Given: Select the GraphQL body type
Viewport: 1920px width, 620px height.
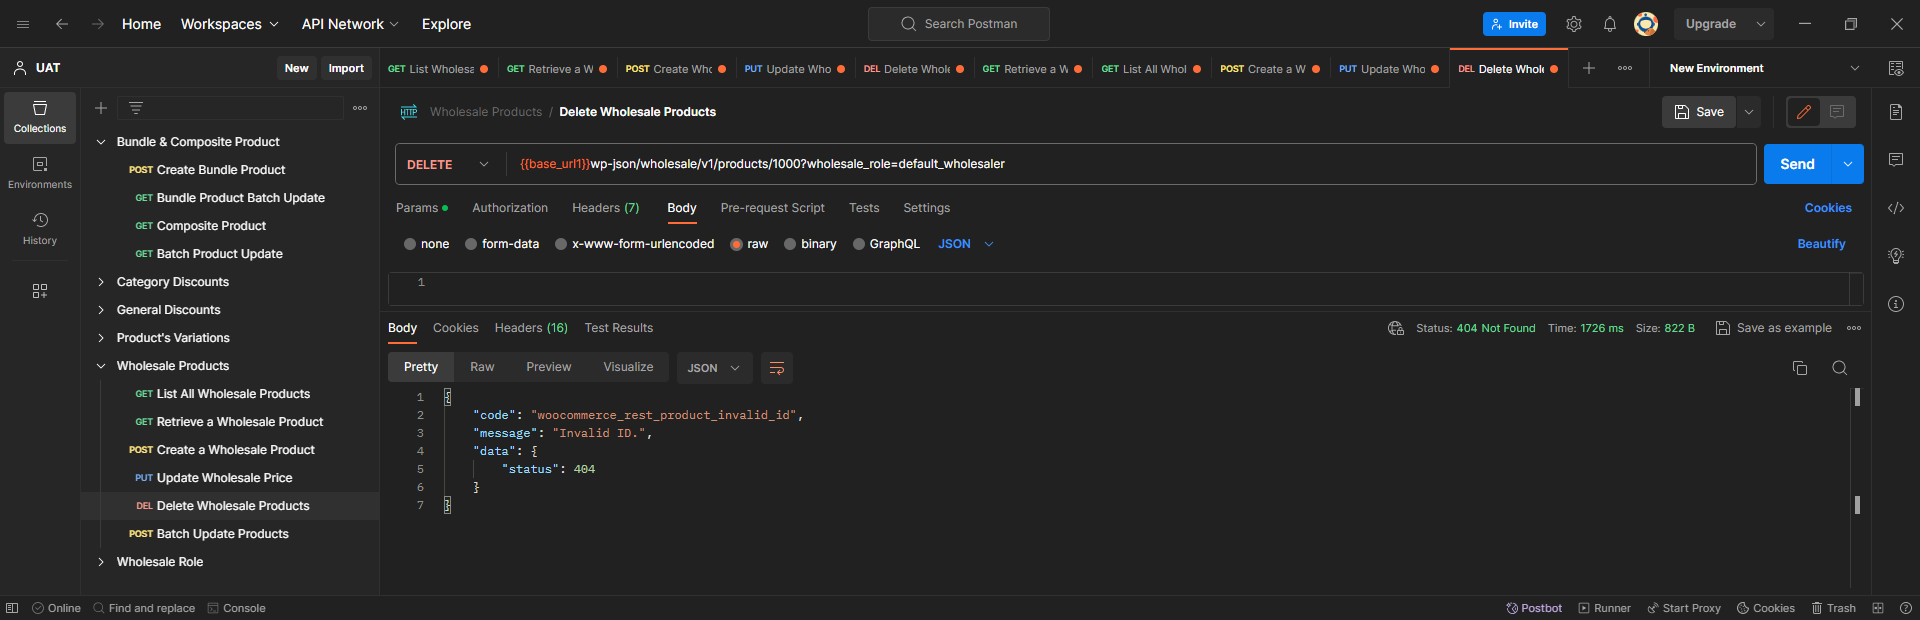Looking at the screenshot, I should tap(886, 244).
